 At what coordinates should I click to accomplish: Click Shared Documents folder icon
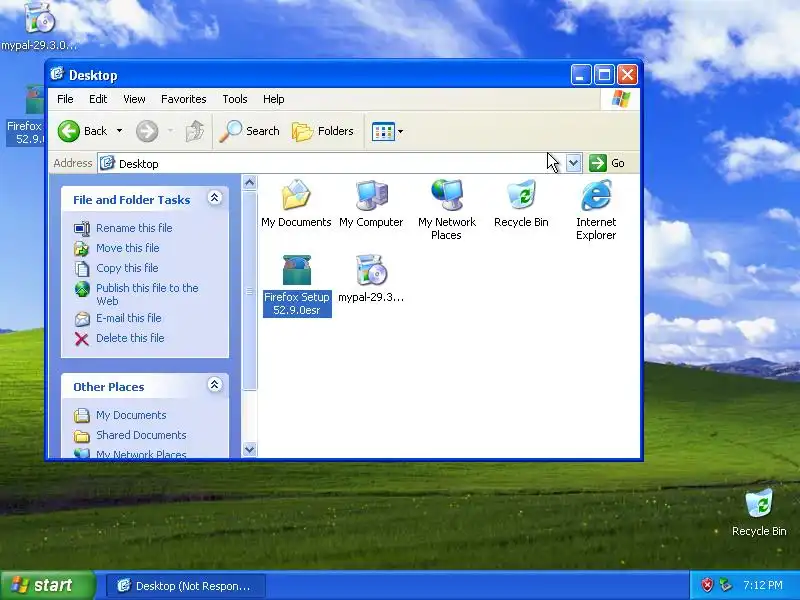(82, 436)
